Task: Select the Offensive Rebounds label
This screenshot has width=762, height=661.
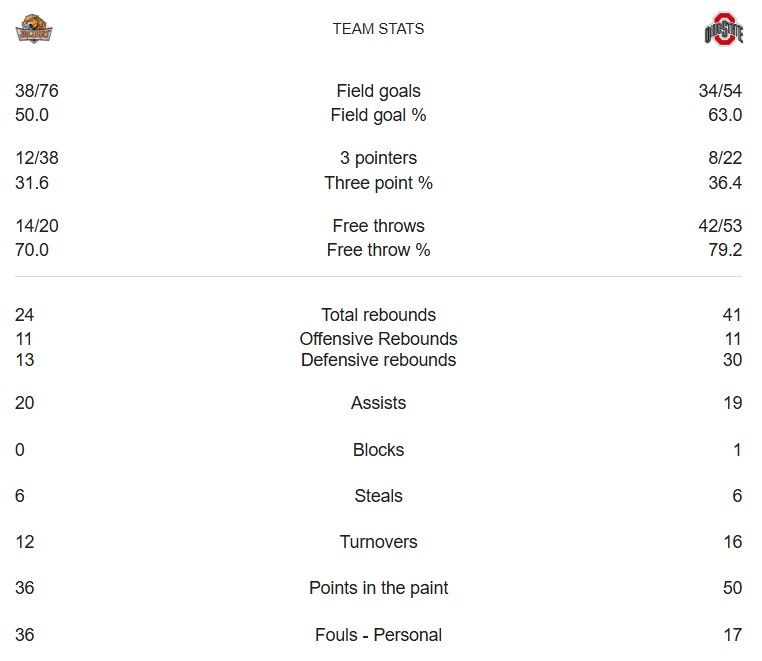Action: (x=378, y=339)
